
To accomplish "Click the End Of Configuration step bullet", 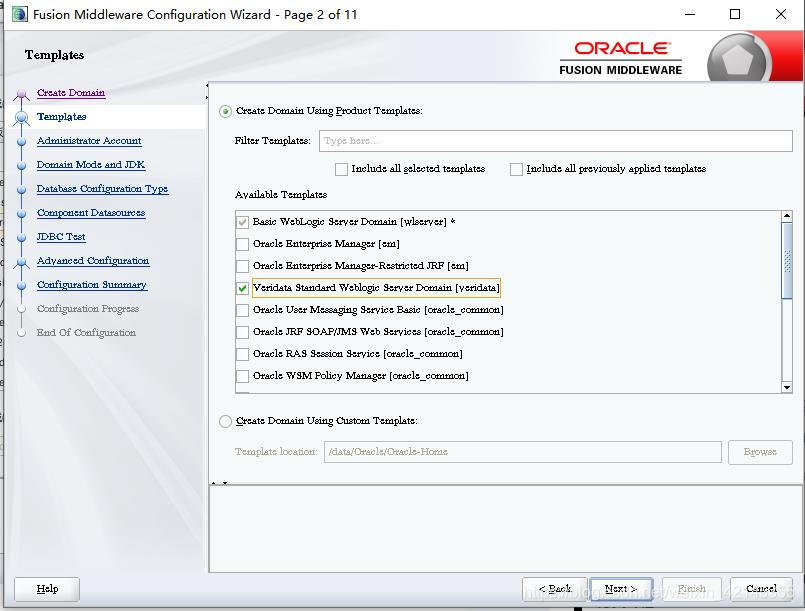I will tap(22, 333).
